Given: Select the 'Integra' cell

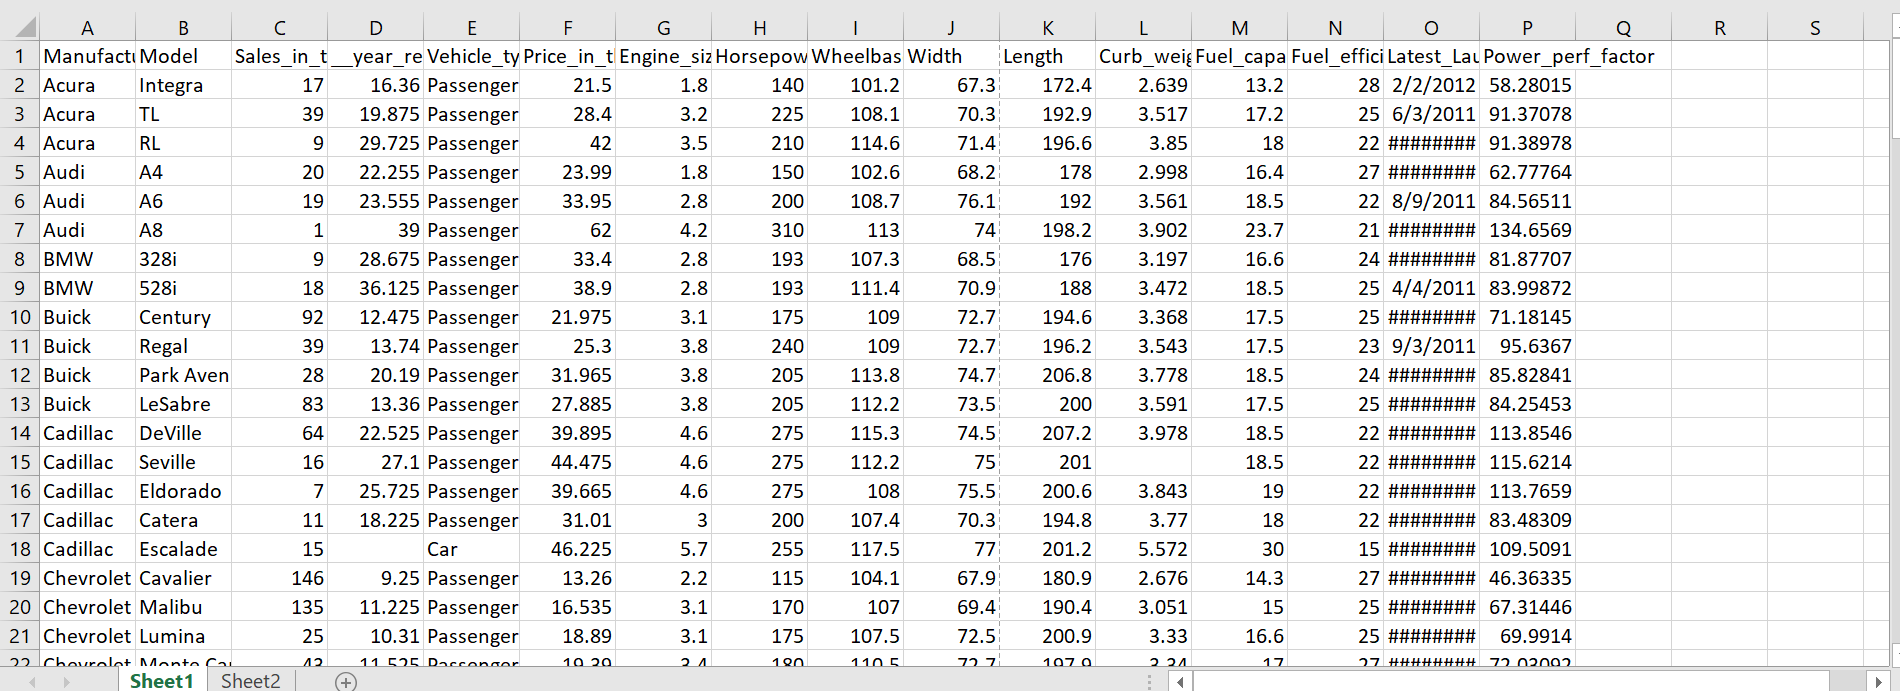Looking at the screenshot, I should tap(183, 85).
